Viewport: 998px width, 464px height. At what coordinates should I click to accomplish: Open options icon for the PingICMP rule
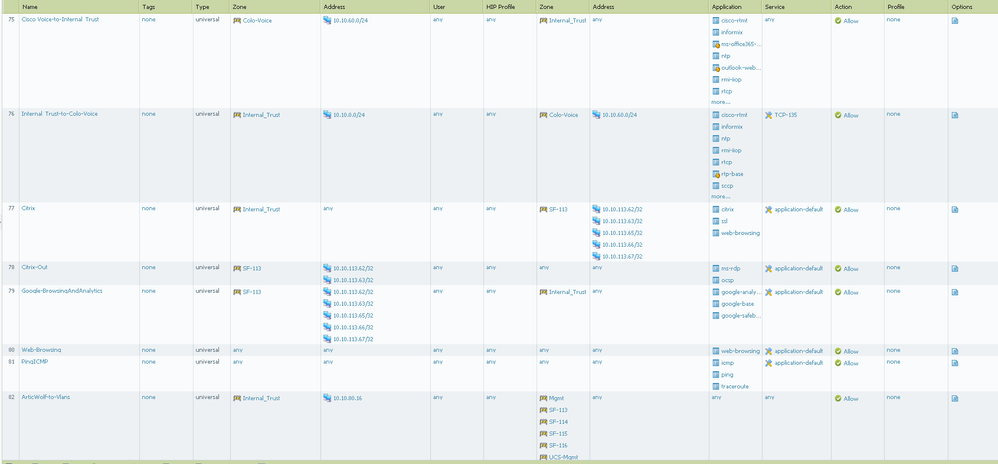coord(955,363)
